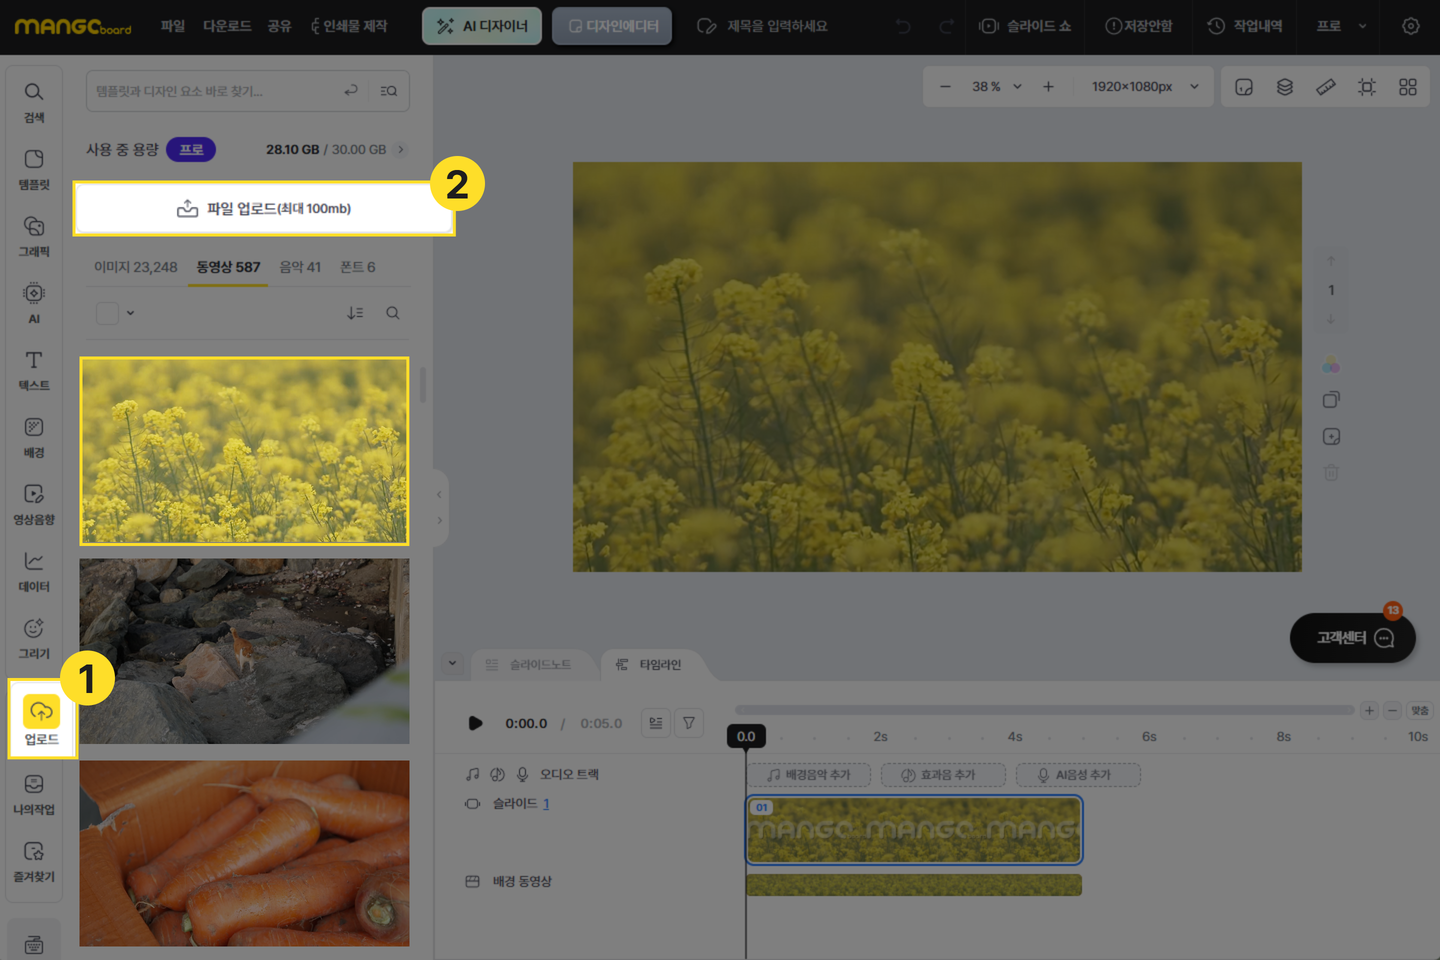The height and width of the screenshot is (960, 1440).
Task: Select the 텍스트 tool in sidebar
Action: click(34, 369)
